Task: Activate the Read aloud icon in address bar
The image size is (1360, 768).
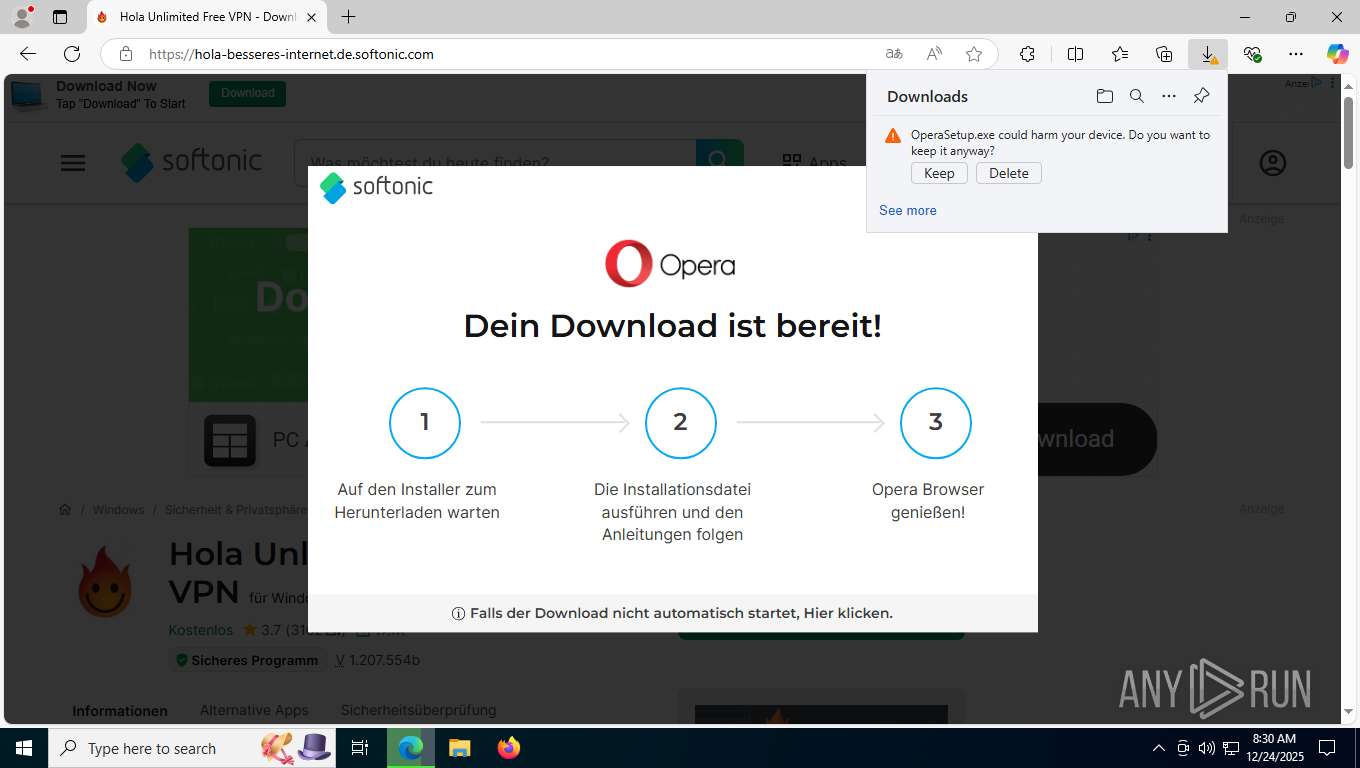Action: [934, 54]
